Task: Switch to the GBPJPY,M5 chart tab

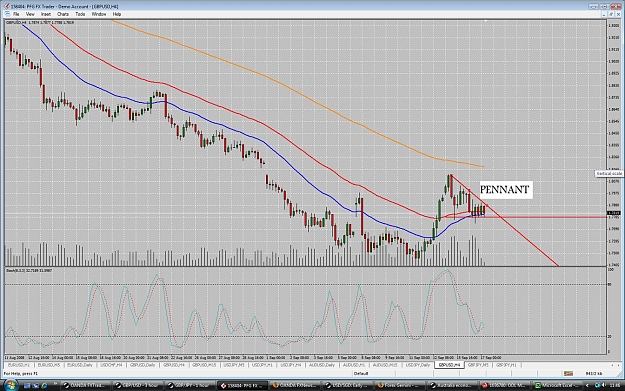Action: pyautogui.click(x=478, y=365)
